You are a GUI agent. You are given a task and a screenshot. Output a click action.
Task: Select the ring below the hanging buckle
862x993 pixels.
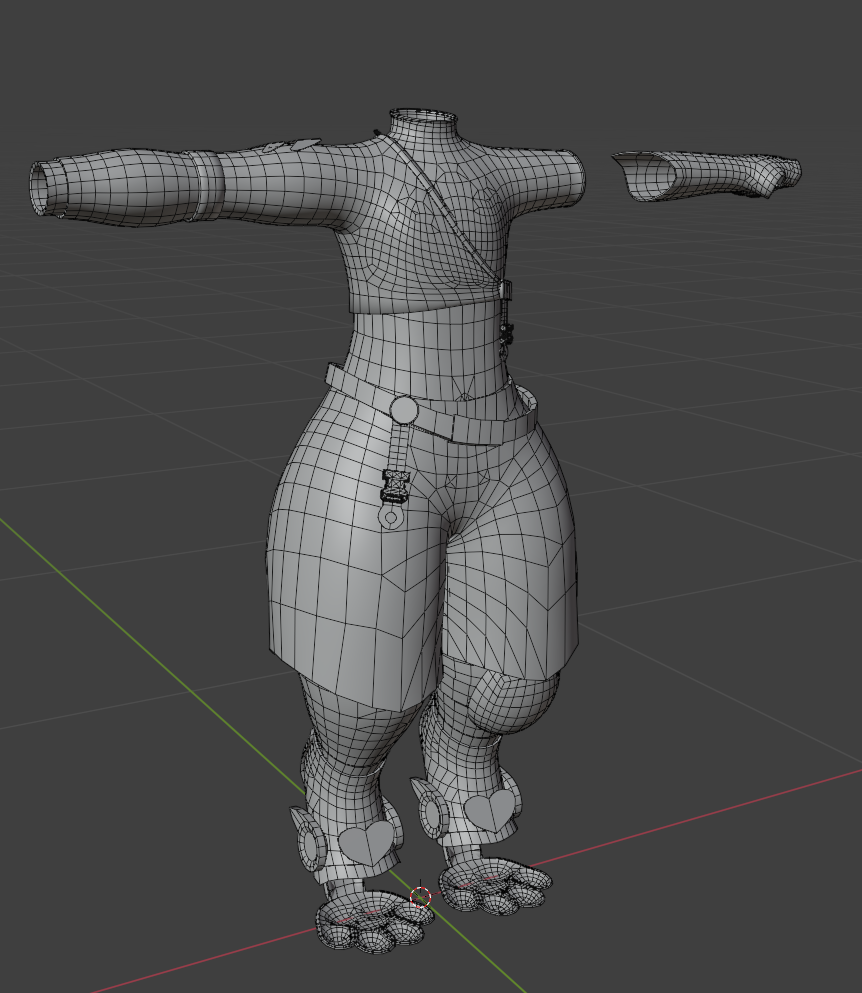[x=390, y=519]
